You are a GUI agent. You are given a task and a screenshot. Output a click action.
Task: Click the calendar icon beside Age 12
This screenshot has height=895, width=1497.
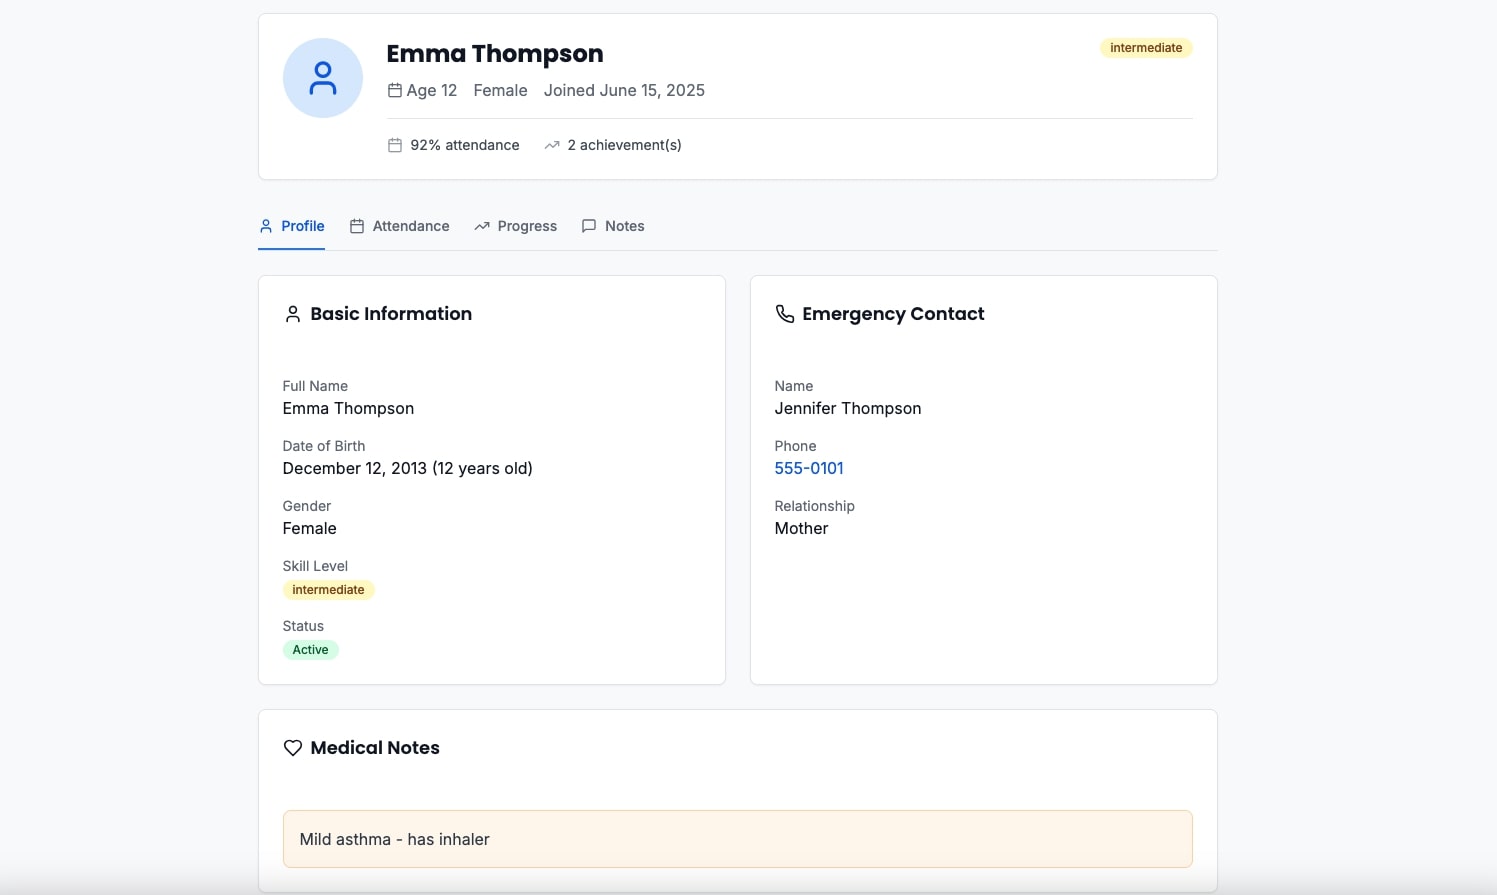(x=395, y=90)
